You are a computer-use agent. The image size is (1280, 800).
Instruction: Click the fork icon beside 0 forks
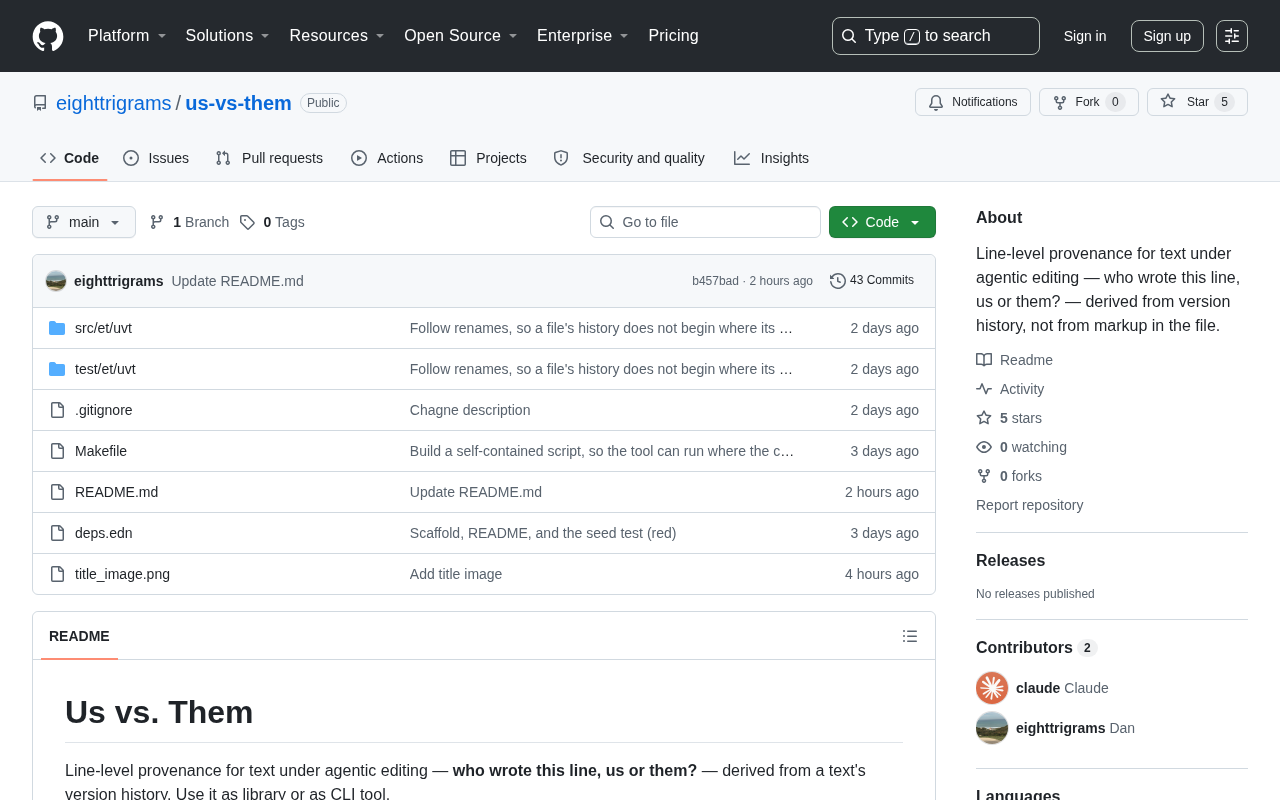[984, 476]
